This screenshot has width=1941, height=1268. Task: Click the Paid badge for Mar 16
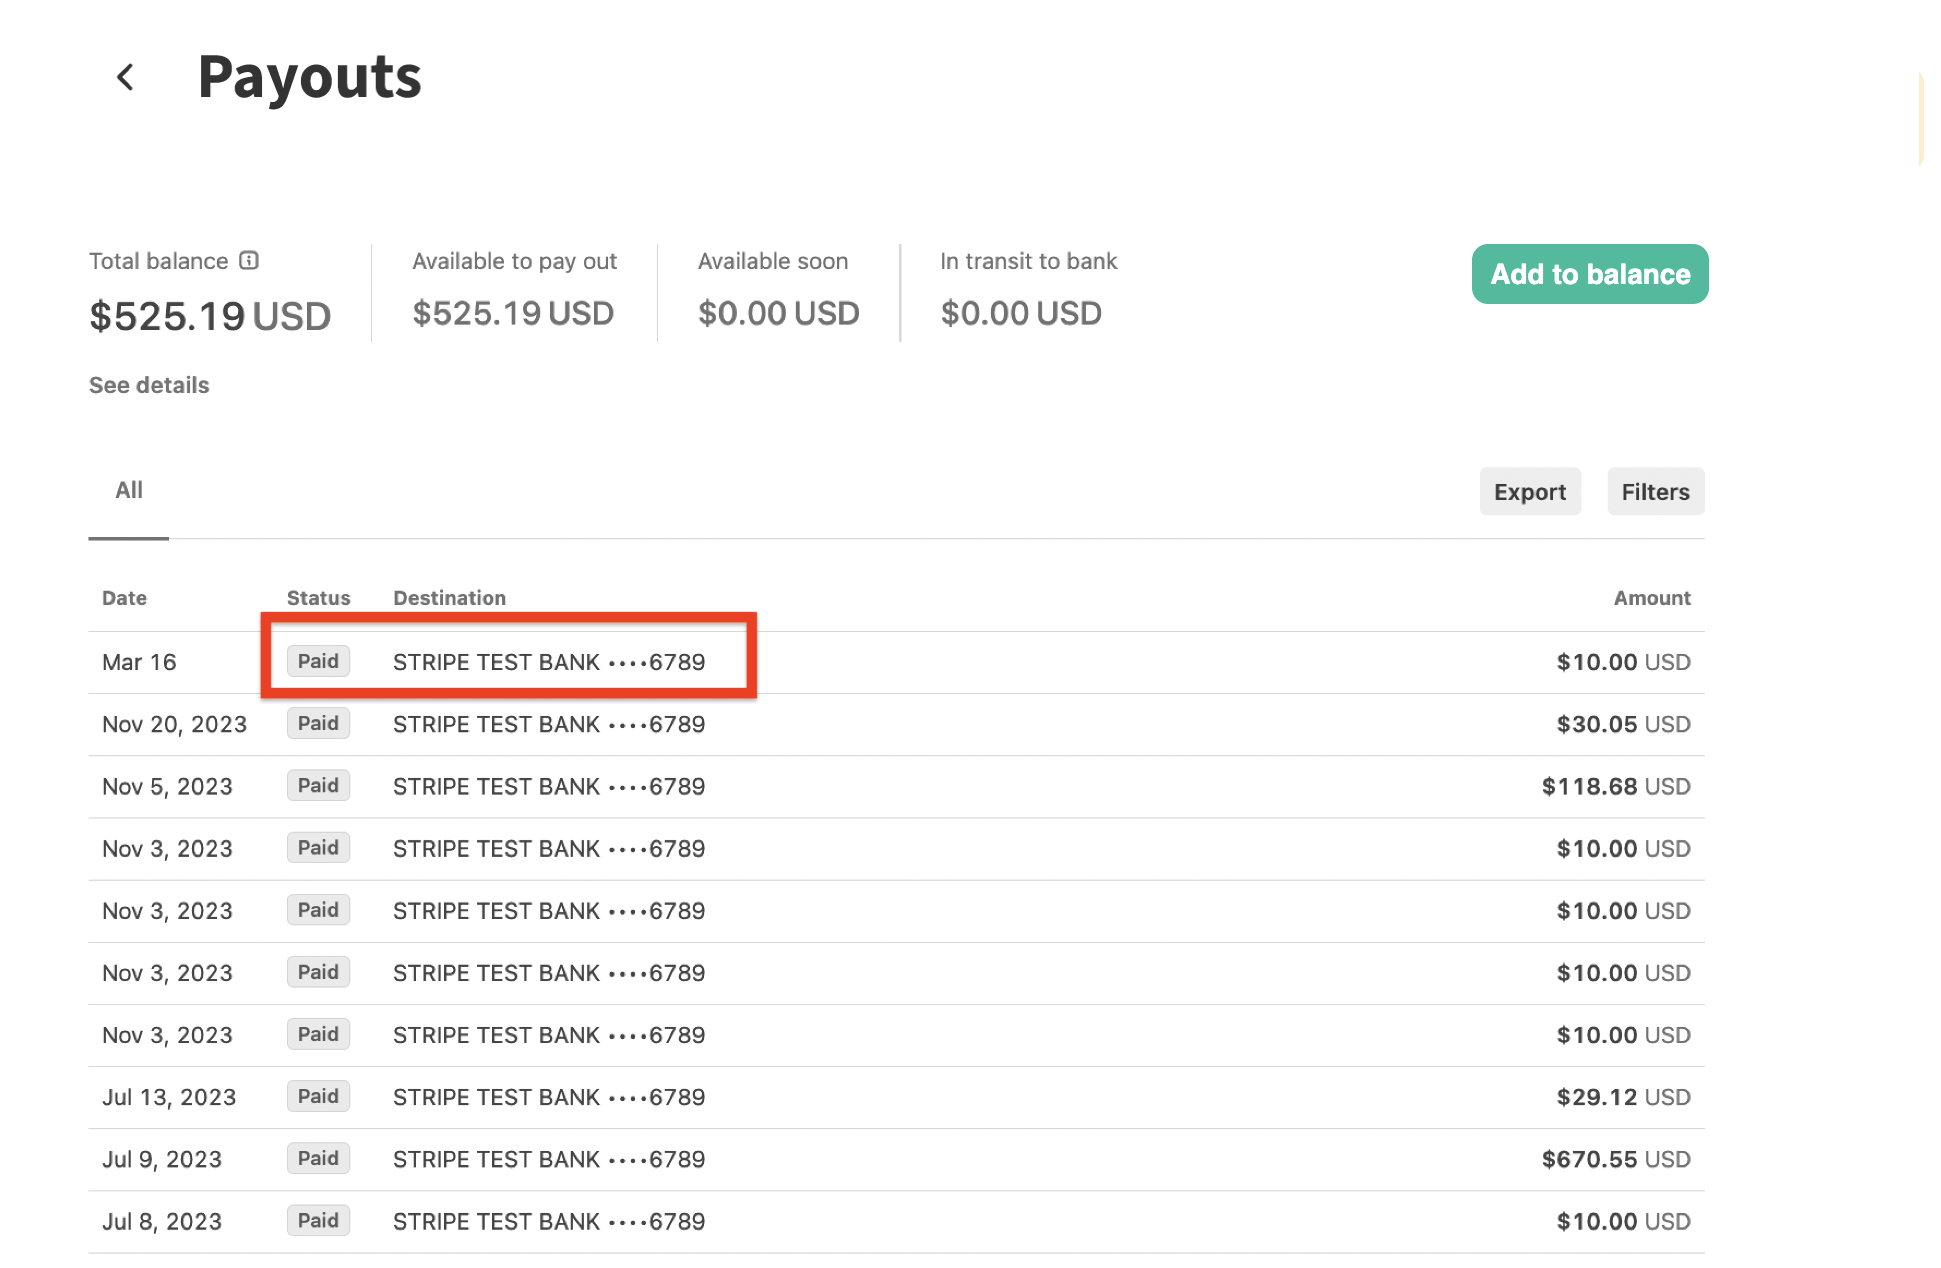click(x=318, y=661)
